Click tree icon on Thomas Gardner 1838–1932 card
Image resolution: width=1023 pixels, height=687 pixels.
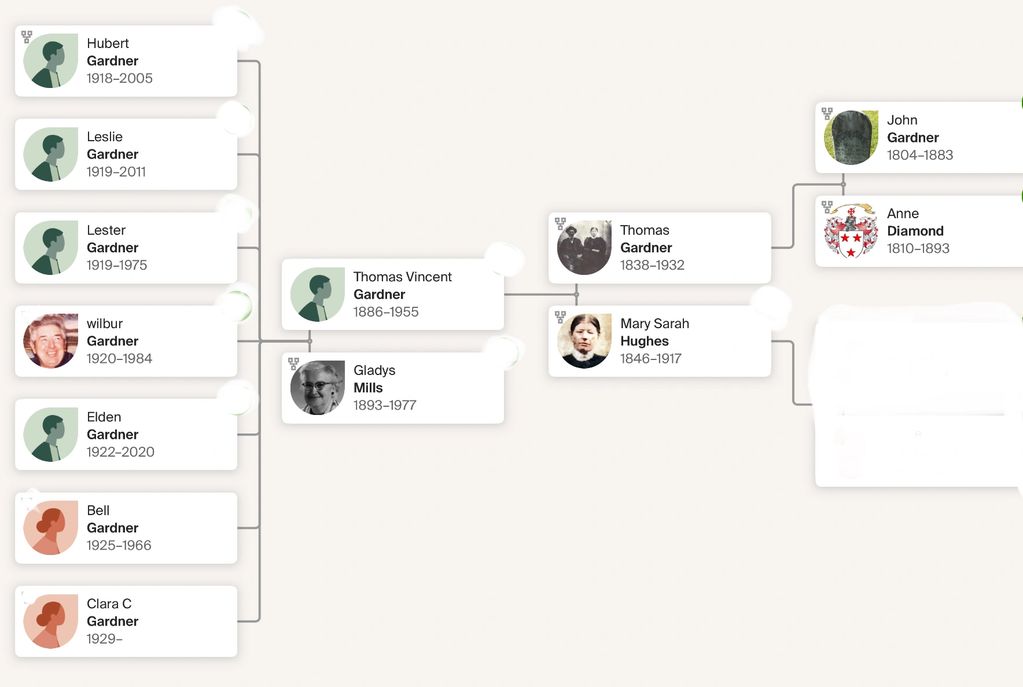pyautogui.click(x=561, y=224)
